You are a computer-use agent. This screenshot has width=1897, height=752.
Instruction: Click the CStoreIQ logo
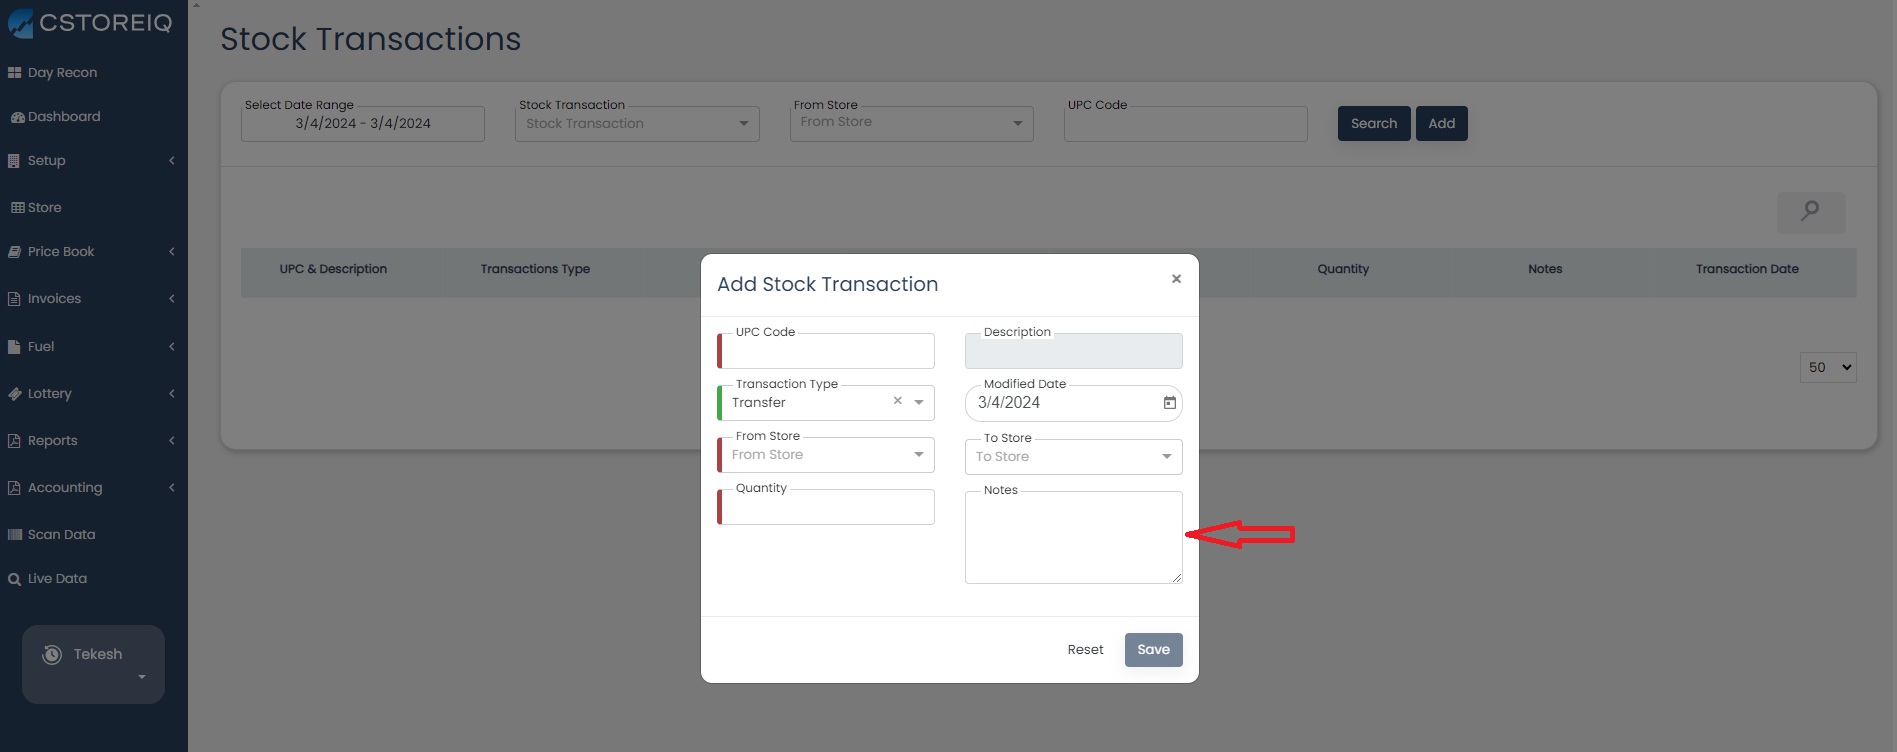pyautogui.click(x=90, y=23)
